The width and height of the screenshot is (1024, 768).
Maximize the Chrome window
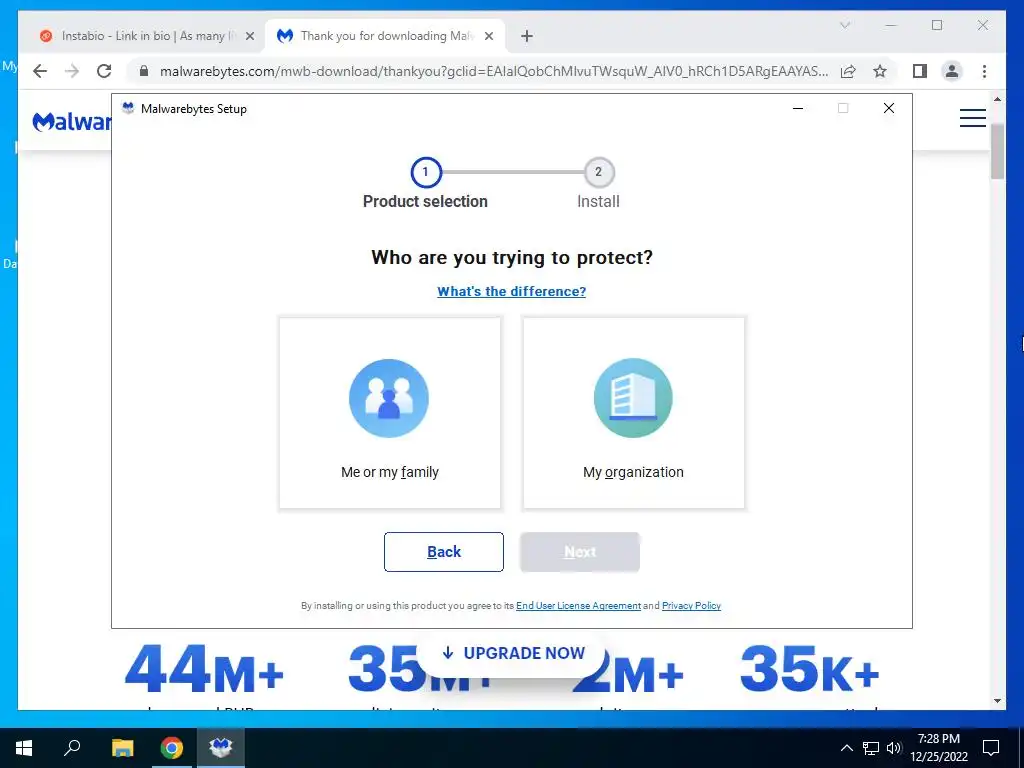(x=937, y=25)
